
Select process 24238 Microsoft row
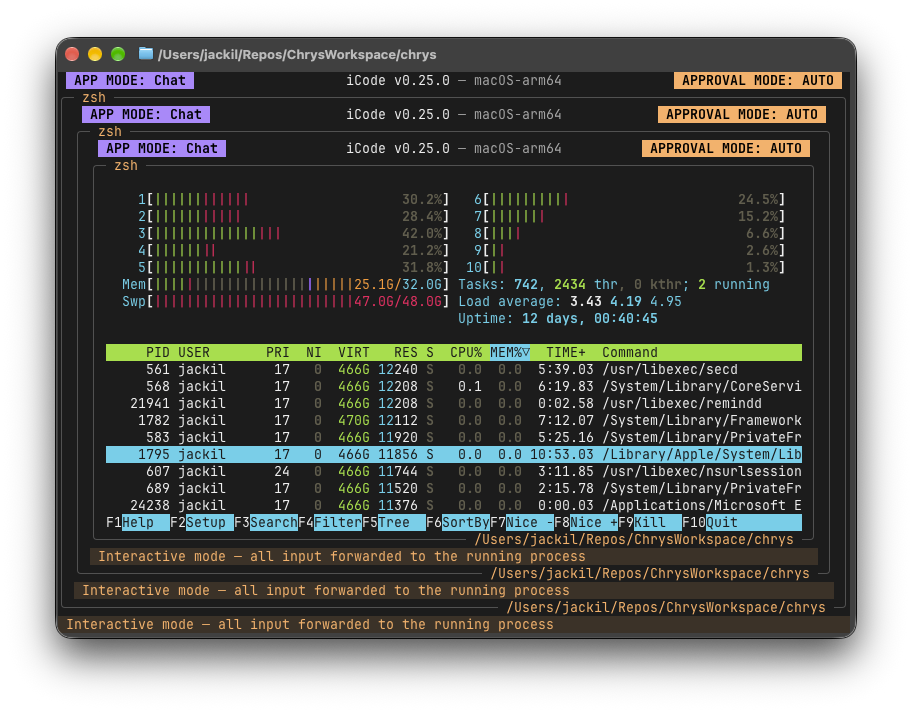454,505
